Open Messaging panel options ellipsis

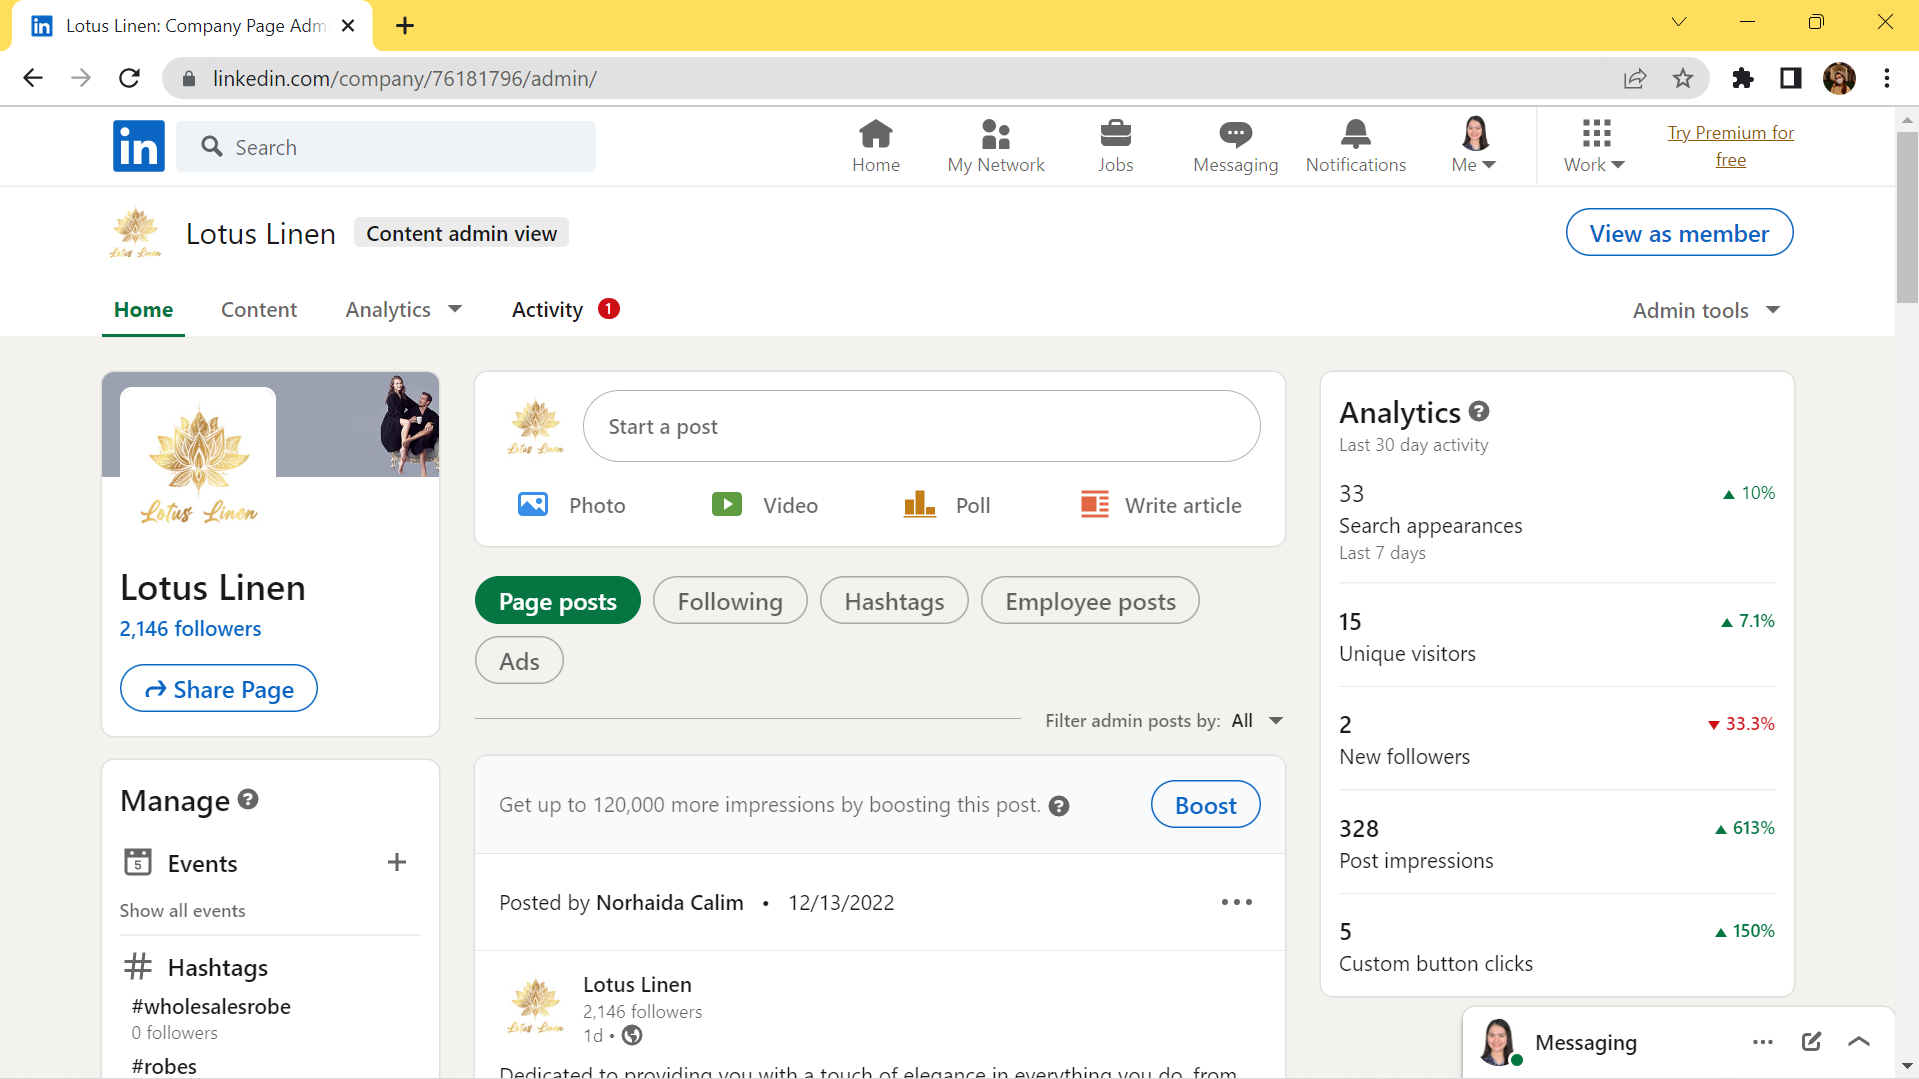[1763, 1042]
